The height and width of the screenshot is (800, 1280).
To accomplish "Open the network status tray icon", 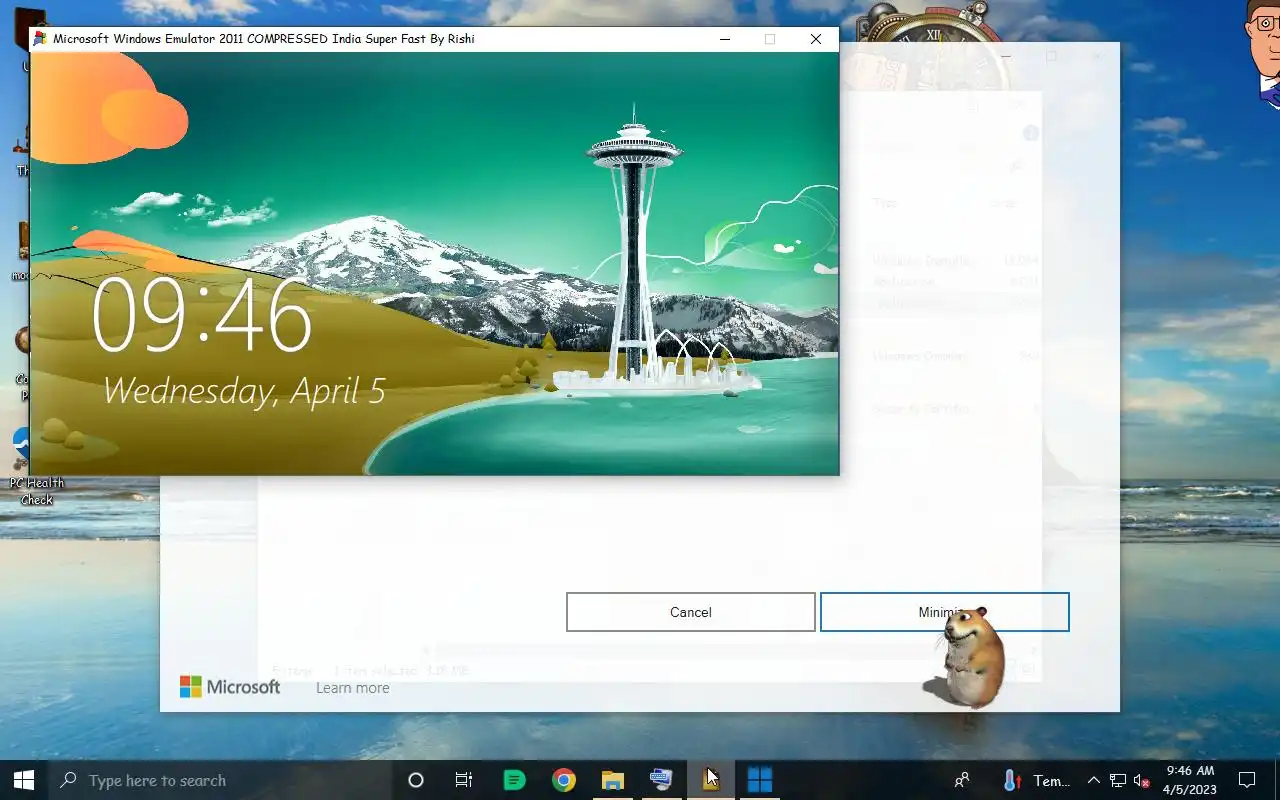I will click(1118, 781).
